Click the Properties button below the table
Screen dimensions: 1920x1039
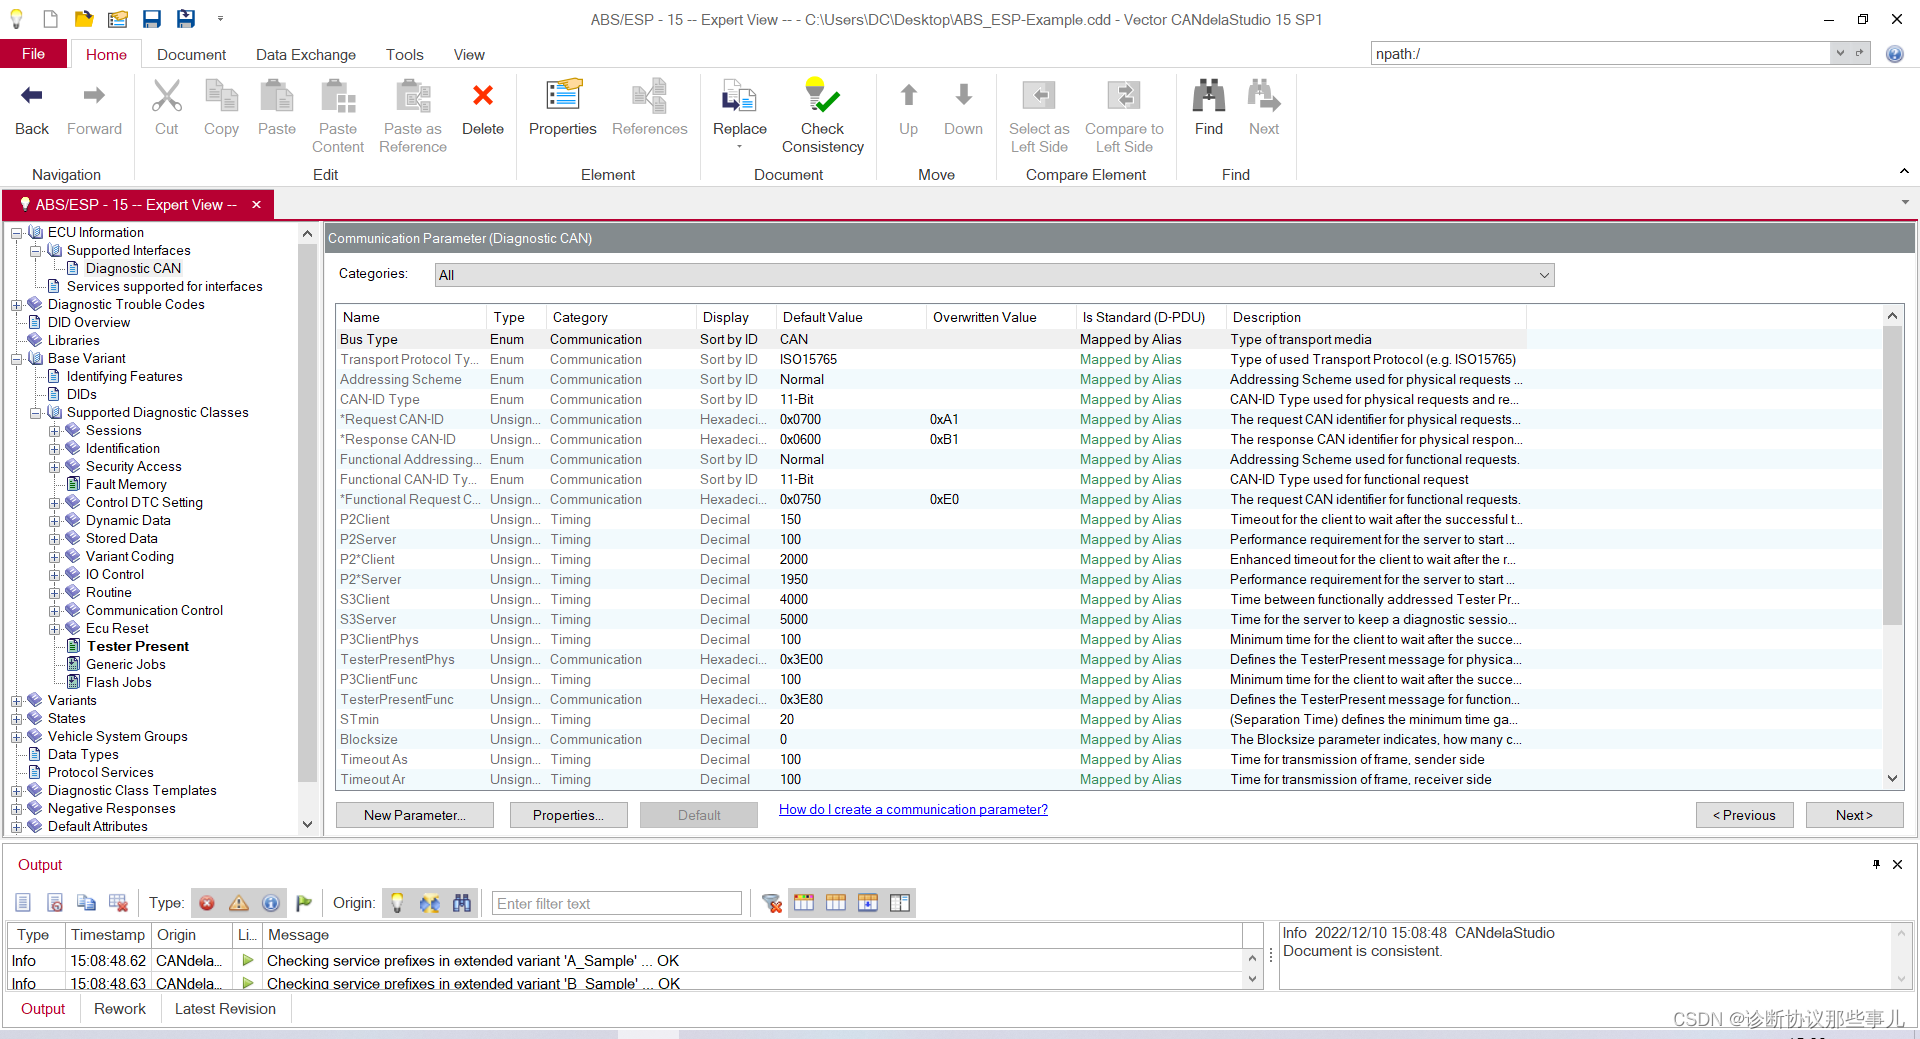coord(568,815)
